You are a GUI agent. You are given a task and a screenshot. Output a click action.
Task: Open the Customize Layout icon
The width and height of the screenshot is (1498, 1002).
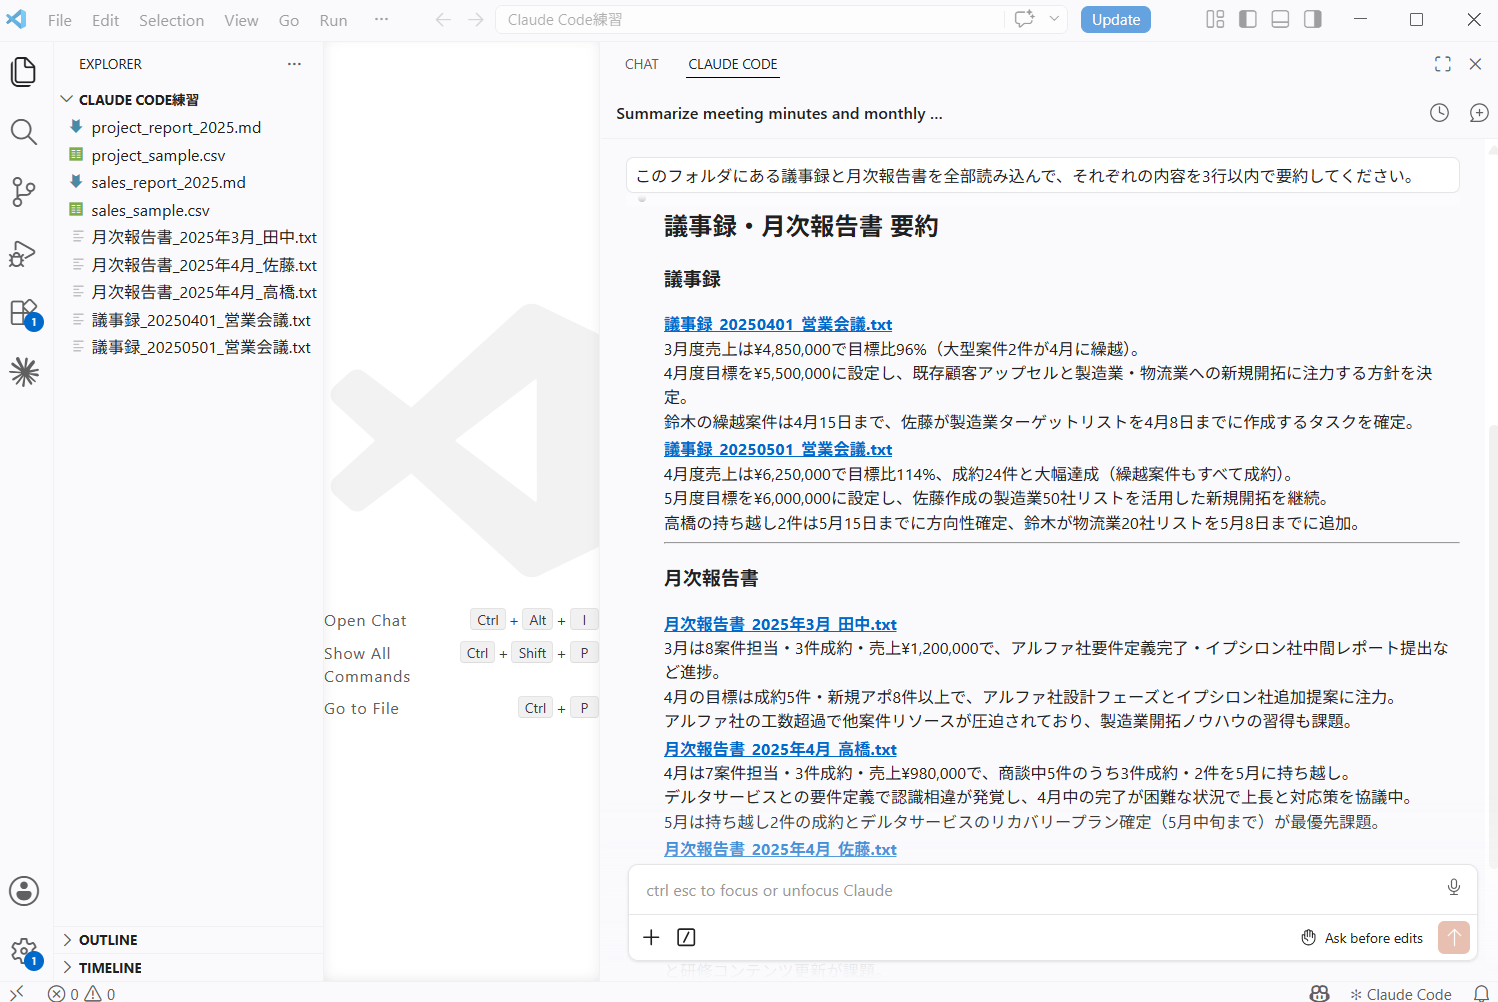[1215, 19]
